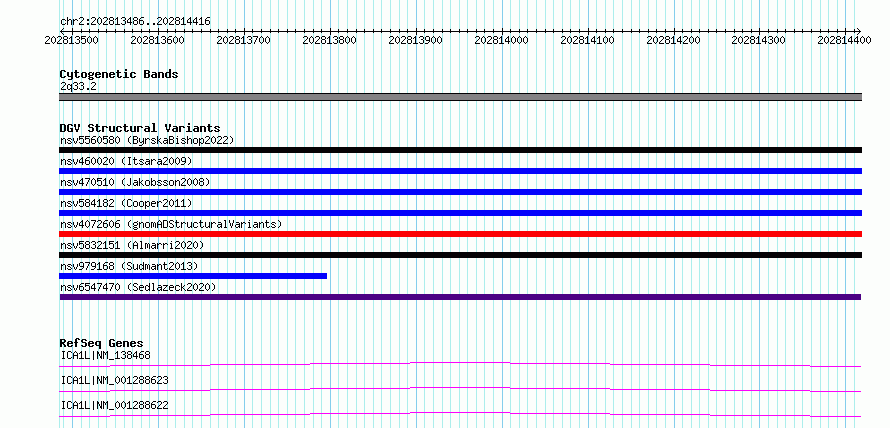
Task: Click the right arrowhead of the ruler
Action: pos(858,31)
